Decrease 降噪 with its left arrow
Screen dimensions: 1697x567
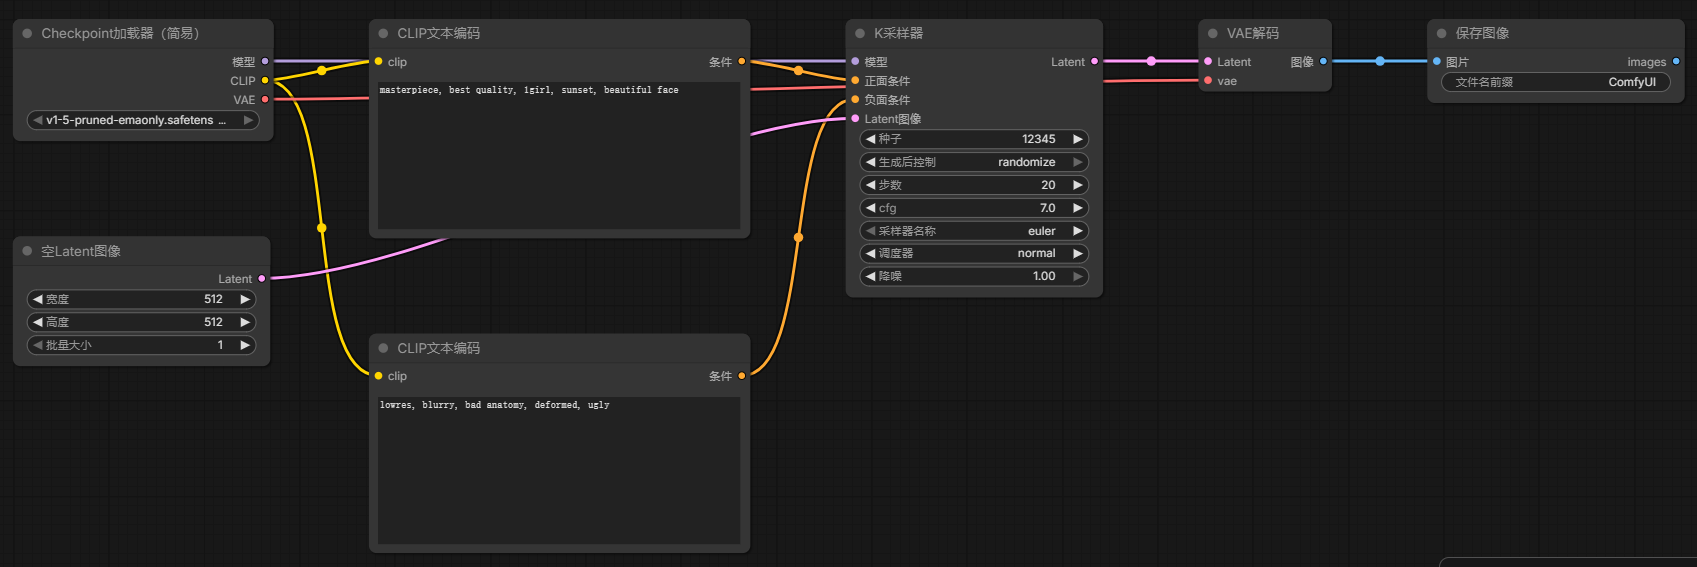[x=870, y=276]
